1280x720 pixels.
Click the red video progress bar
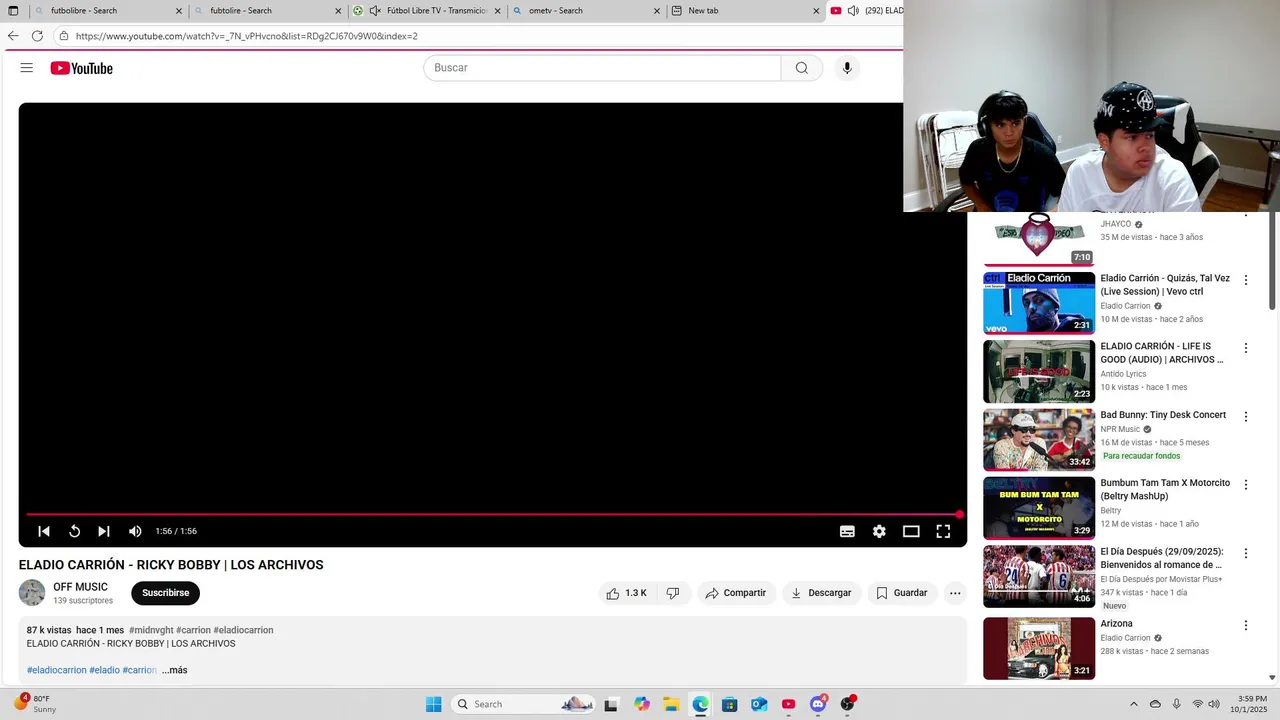pyautogui.click(x=492, y=514)
